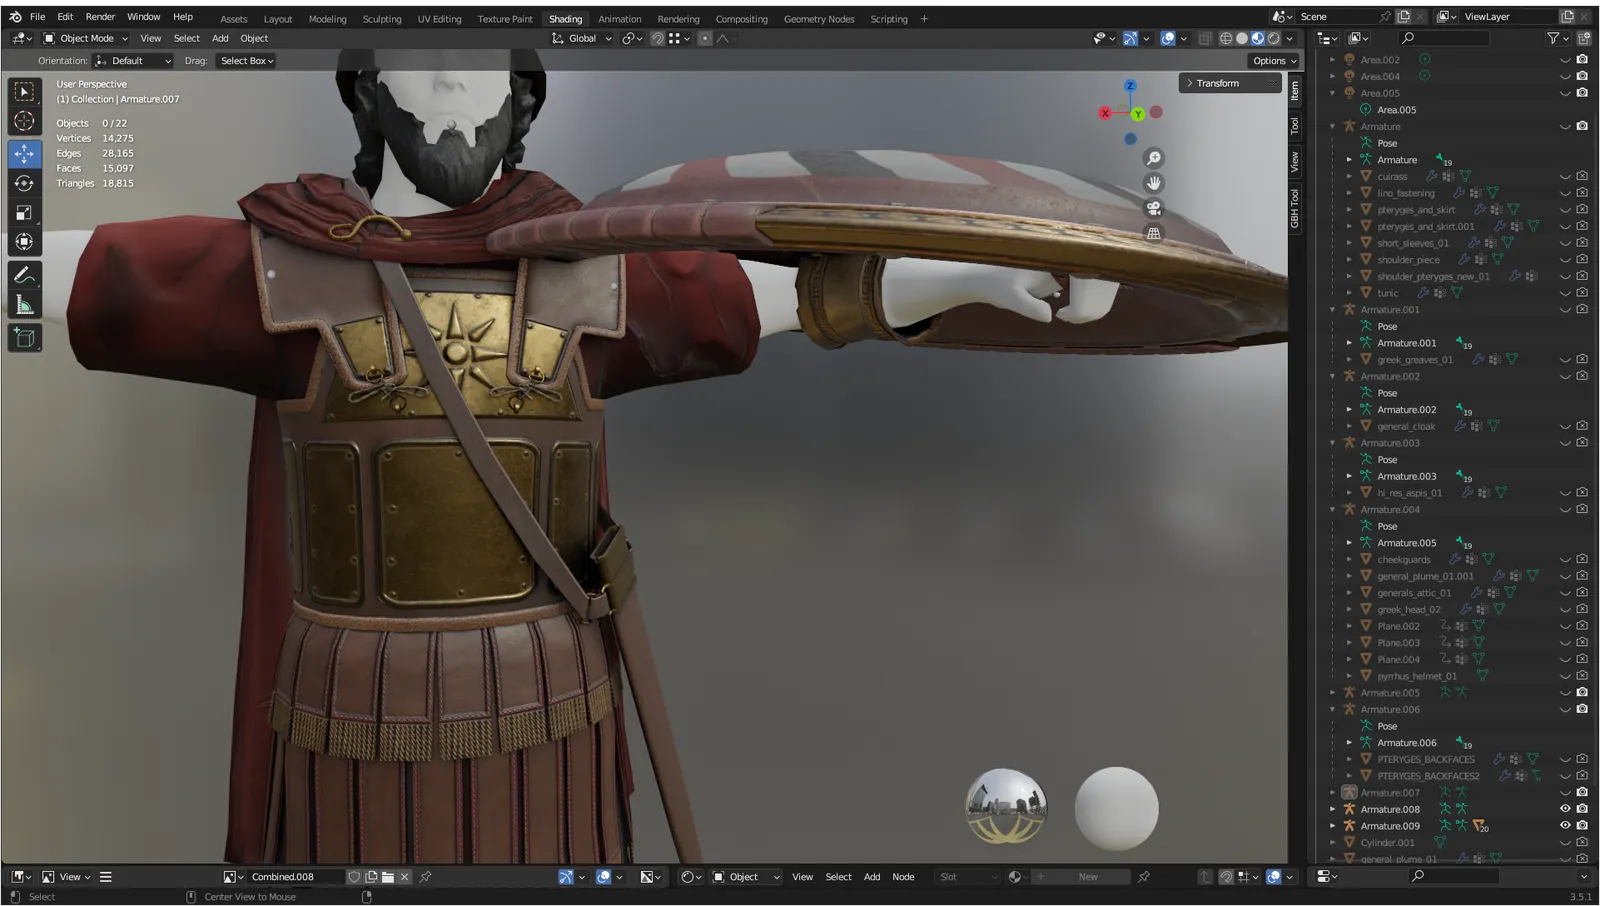Viewport: 1600px width, 906px height.
Task: Select the Annotate pencil tool
Action: click(24, 275)
